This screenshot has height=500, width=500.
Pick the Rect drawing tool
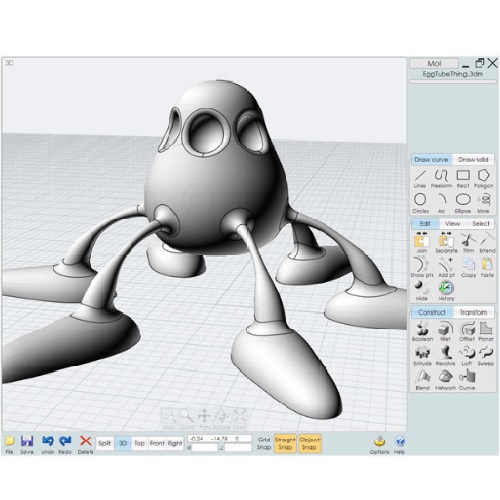point(463,179)
